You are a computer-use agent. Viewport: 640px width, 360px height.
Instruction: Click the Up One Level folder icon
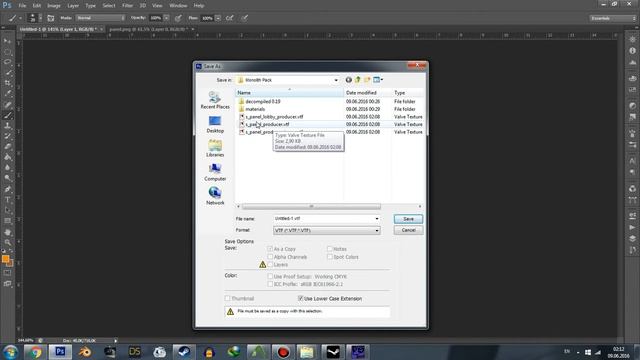pos(358,80)
